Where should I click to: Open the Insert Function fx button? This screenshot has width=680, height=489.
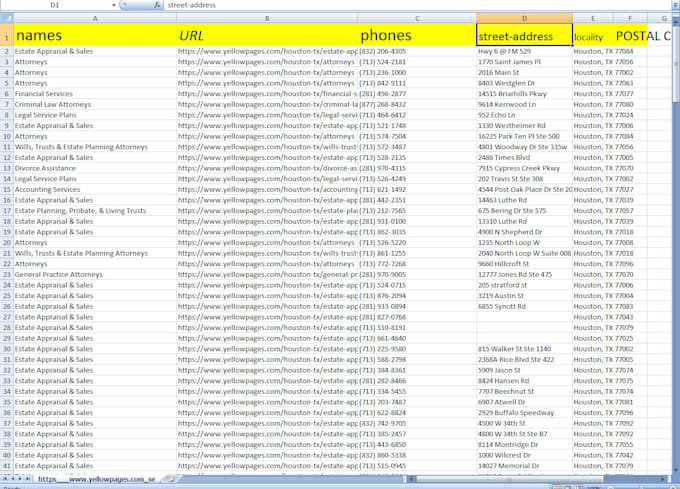157,5
